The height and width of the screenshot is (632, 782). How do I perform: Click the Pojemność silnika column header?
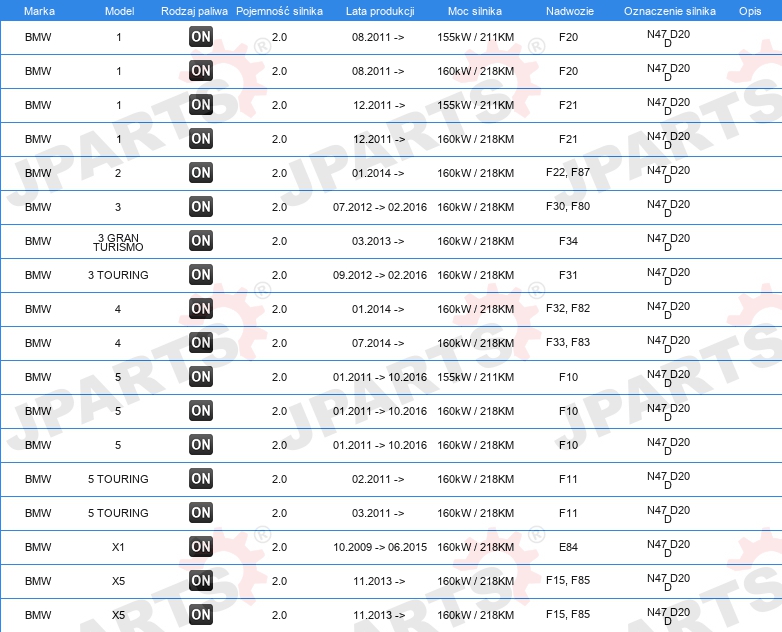pyautogui.click(x=279, y=11)
